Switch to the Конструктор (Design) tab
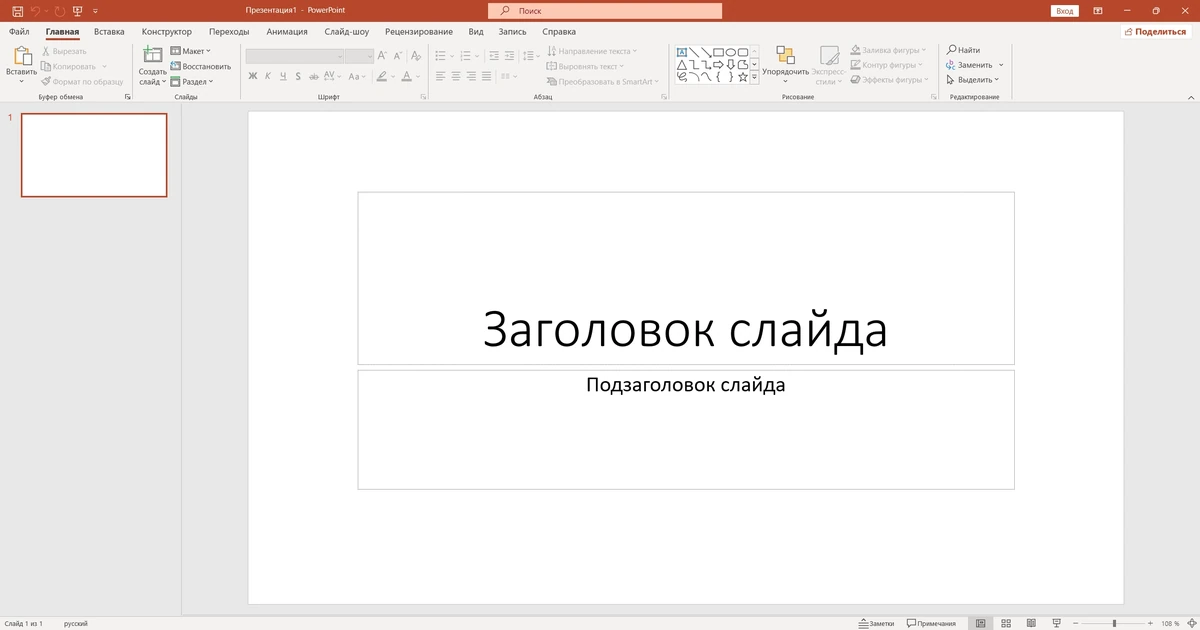This screenshot has width=1200, height=630. click(x=167, y=32)
